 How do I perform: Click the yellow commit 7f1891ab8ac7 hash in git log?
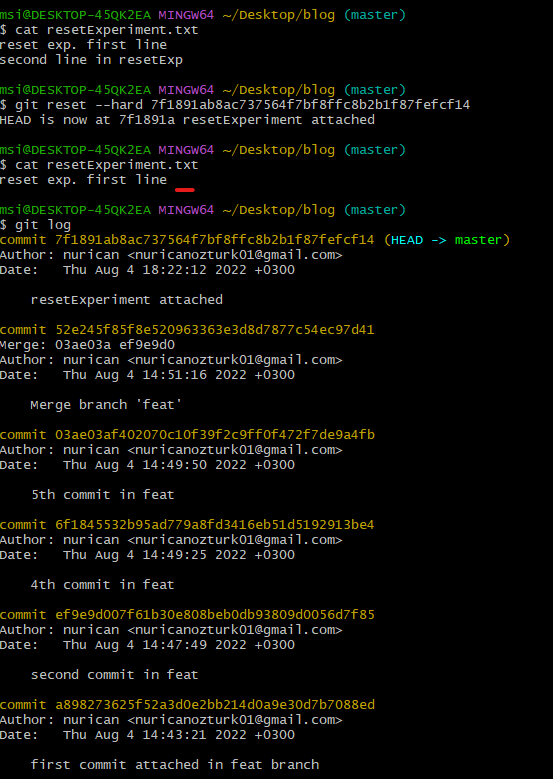(x=215, y=240)
